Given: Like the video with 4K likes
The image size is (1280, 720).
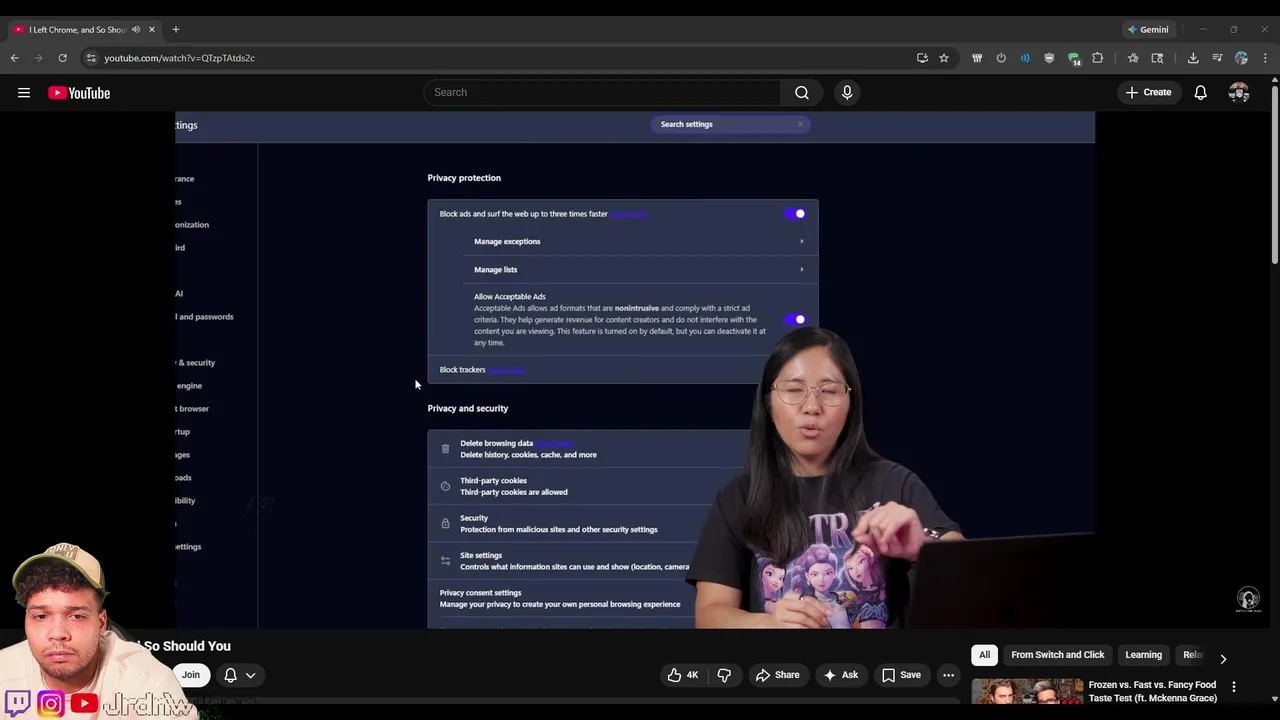Looking at the screenshot, I should point(684,675).
